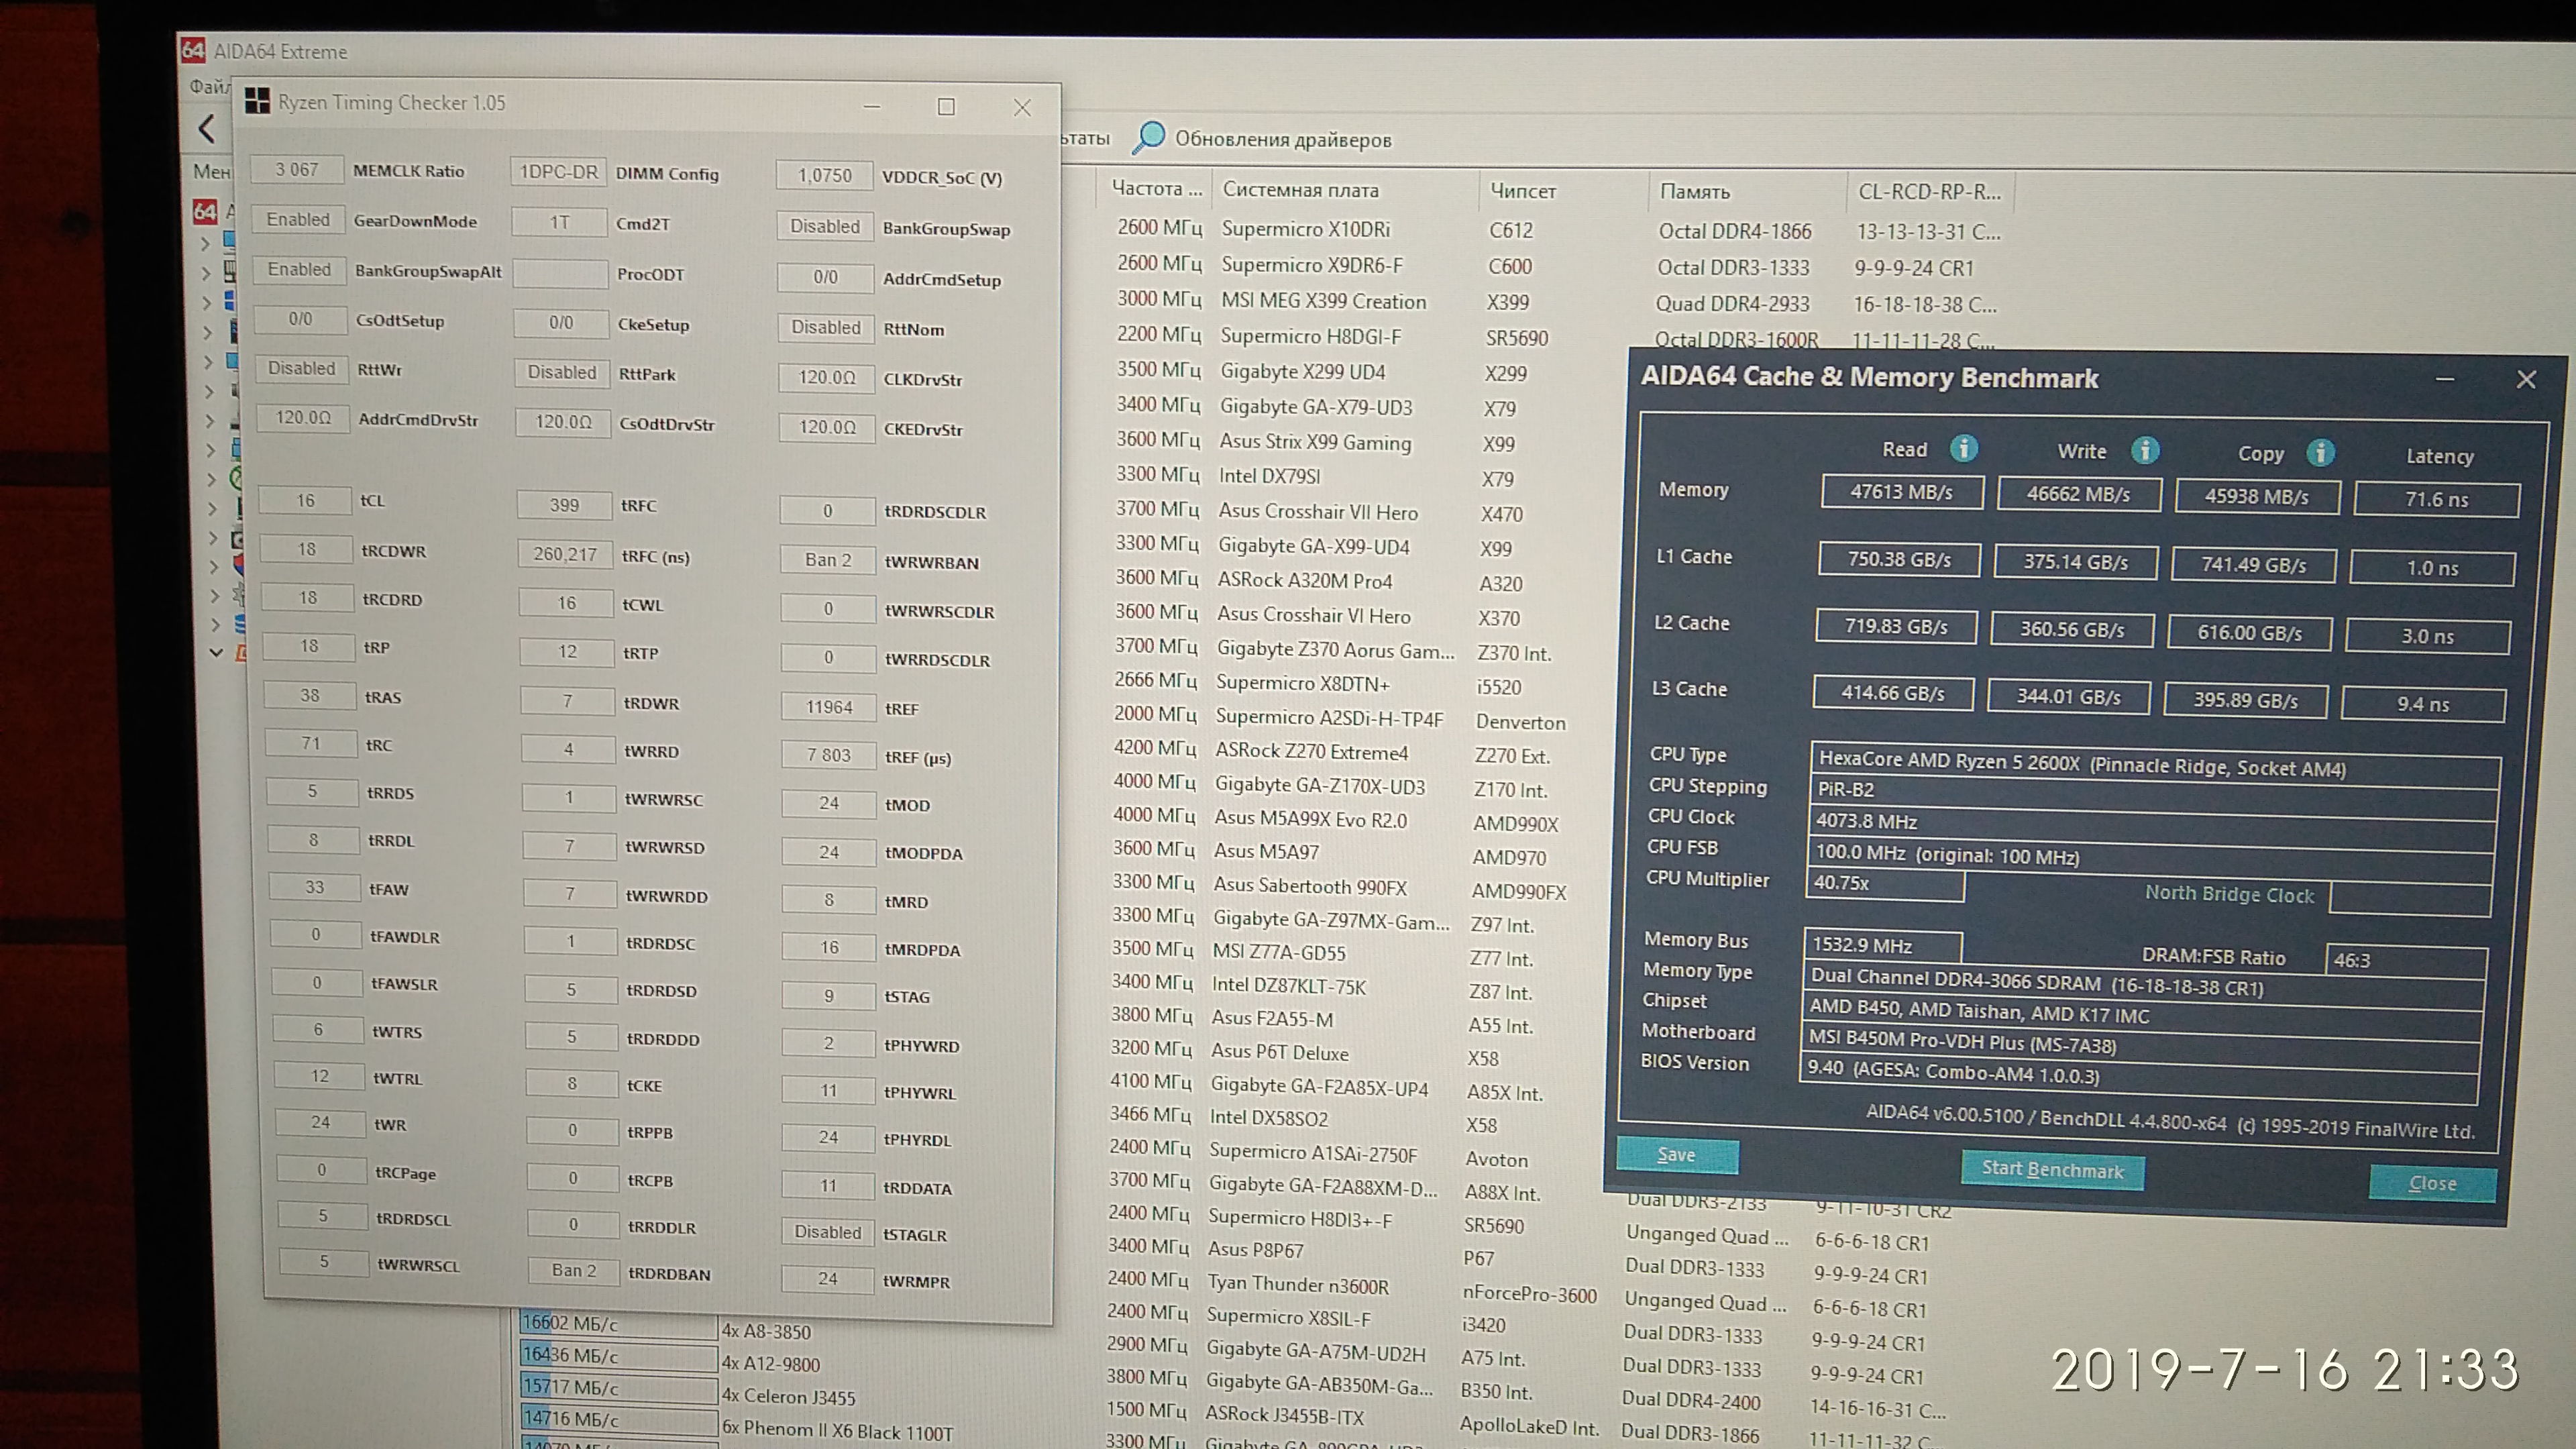This screenshot has width=2576, height=1449.
Task: Click the back arrow in AIDA64 toolbar
Action: click(207, 128)
